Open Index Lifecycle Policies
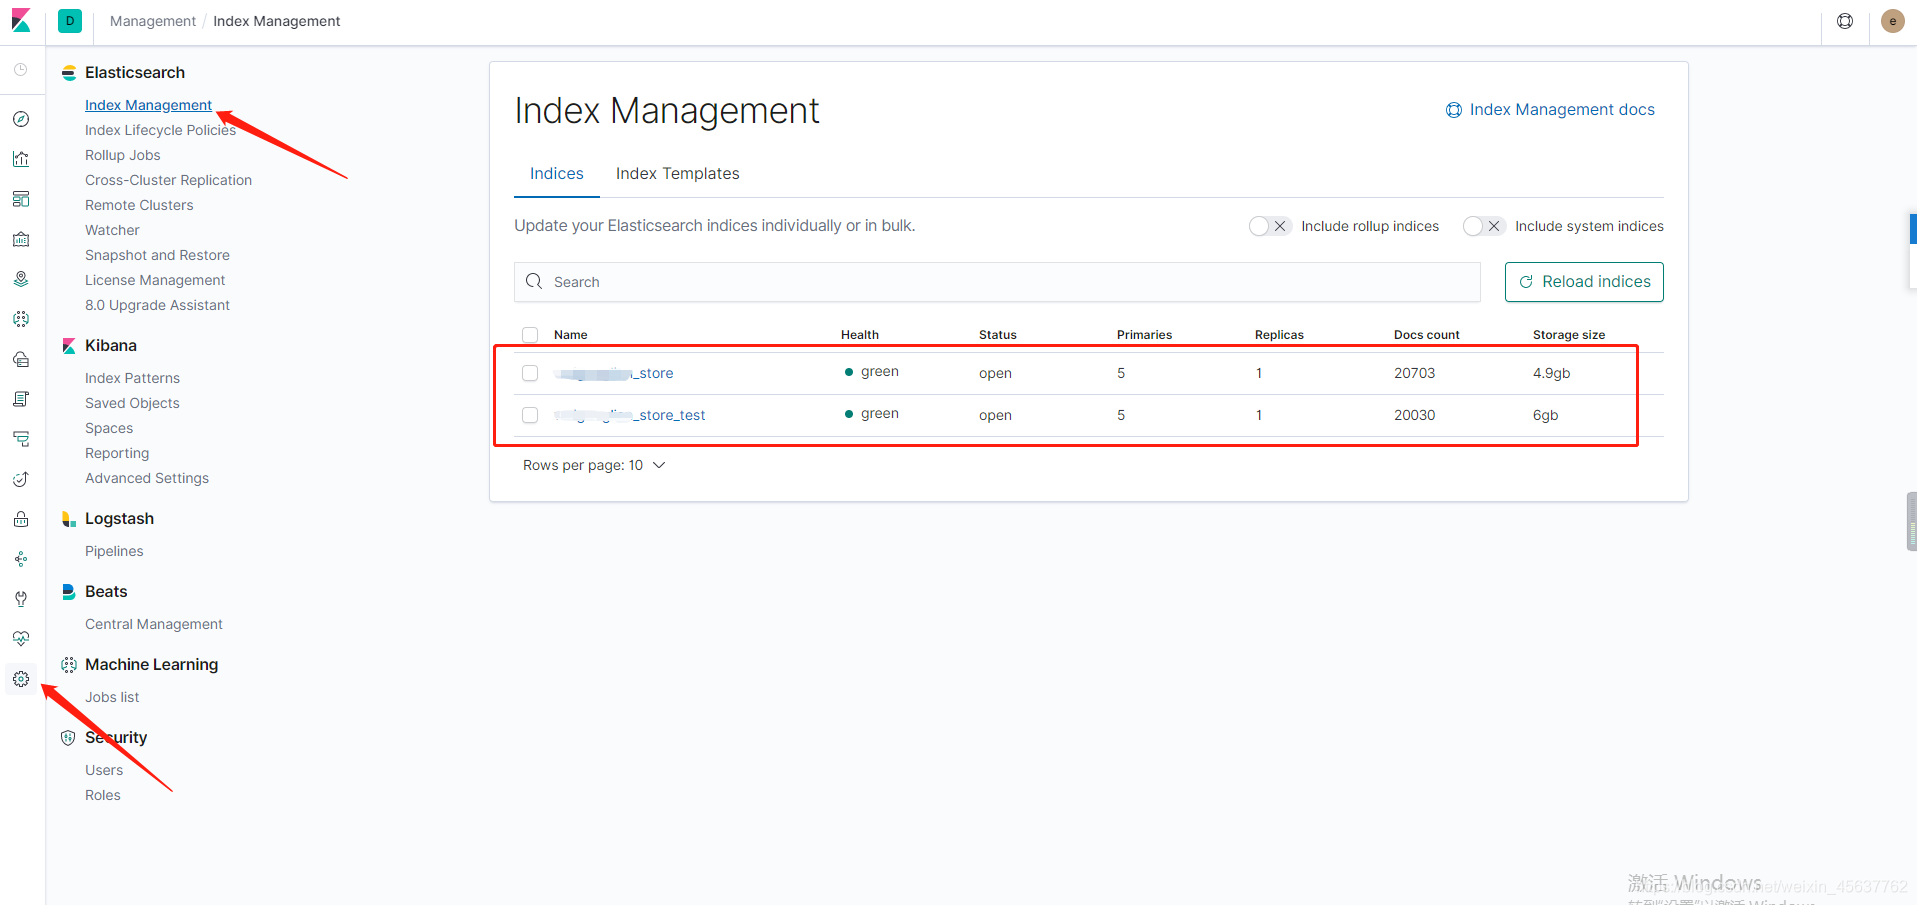The width and height of the screenshot is (1917, 905). pyautogui.click(x=160, y=130)
